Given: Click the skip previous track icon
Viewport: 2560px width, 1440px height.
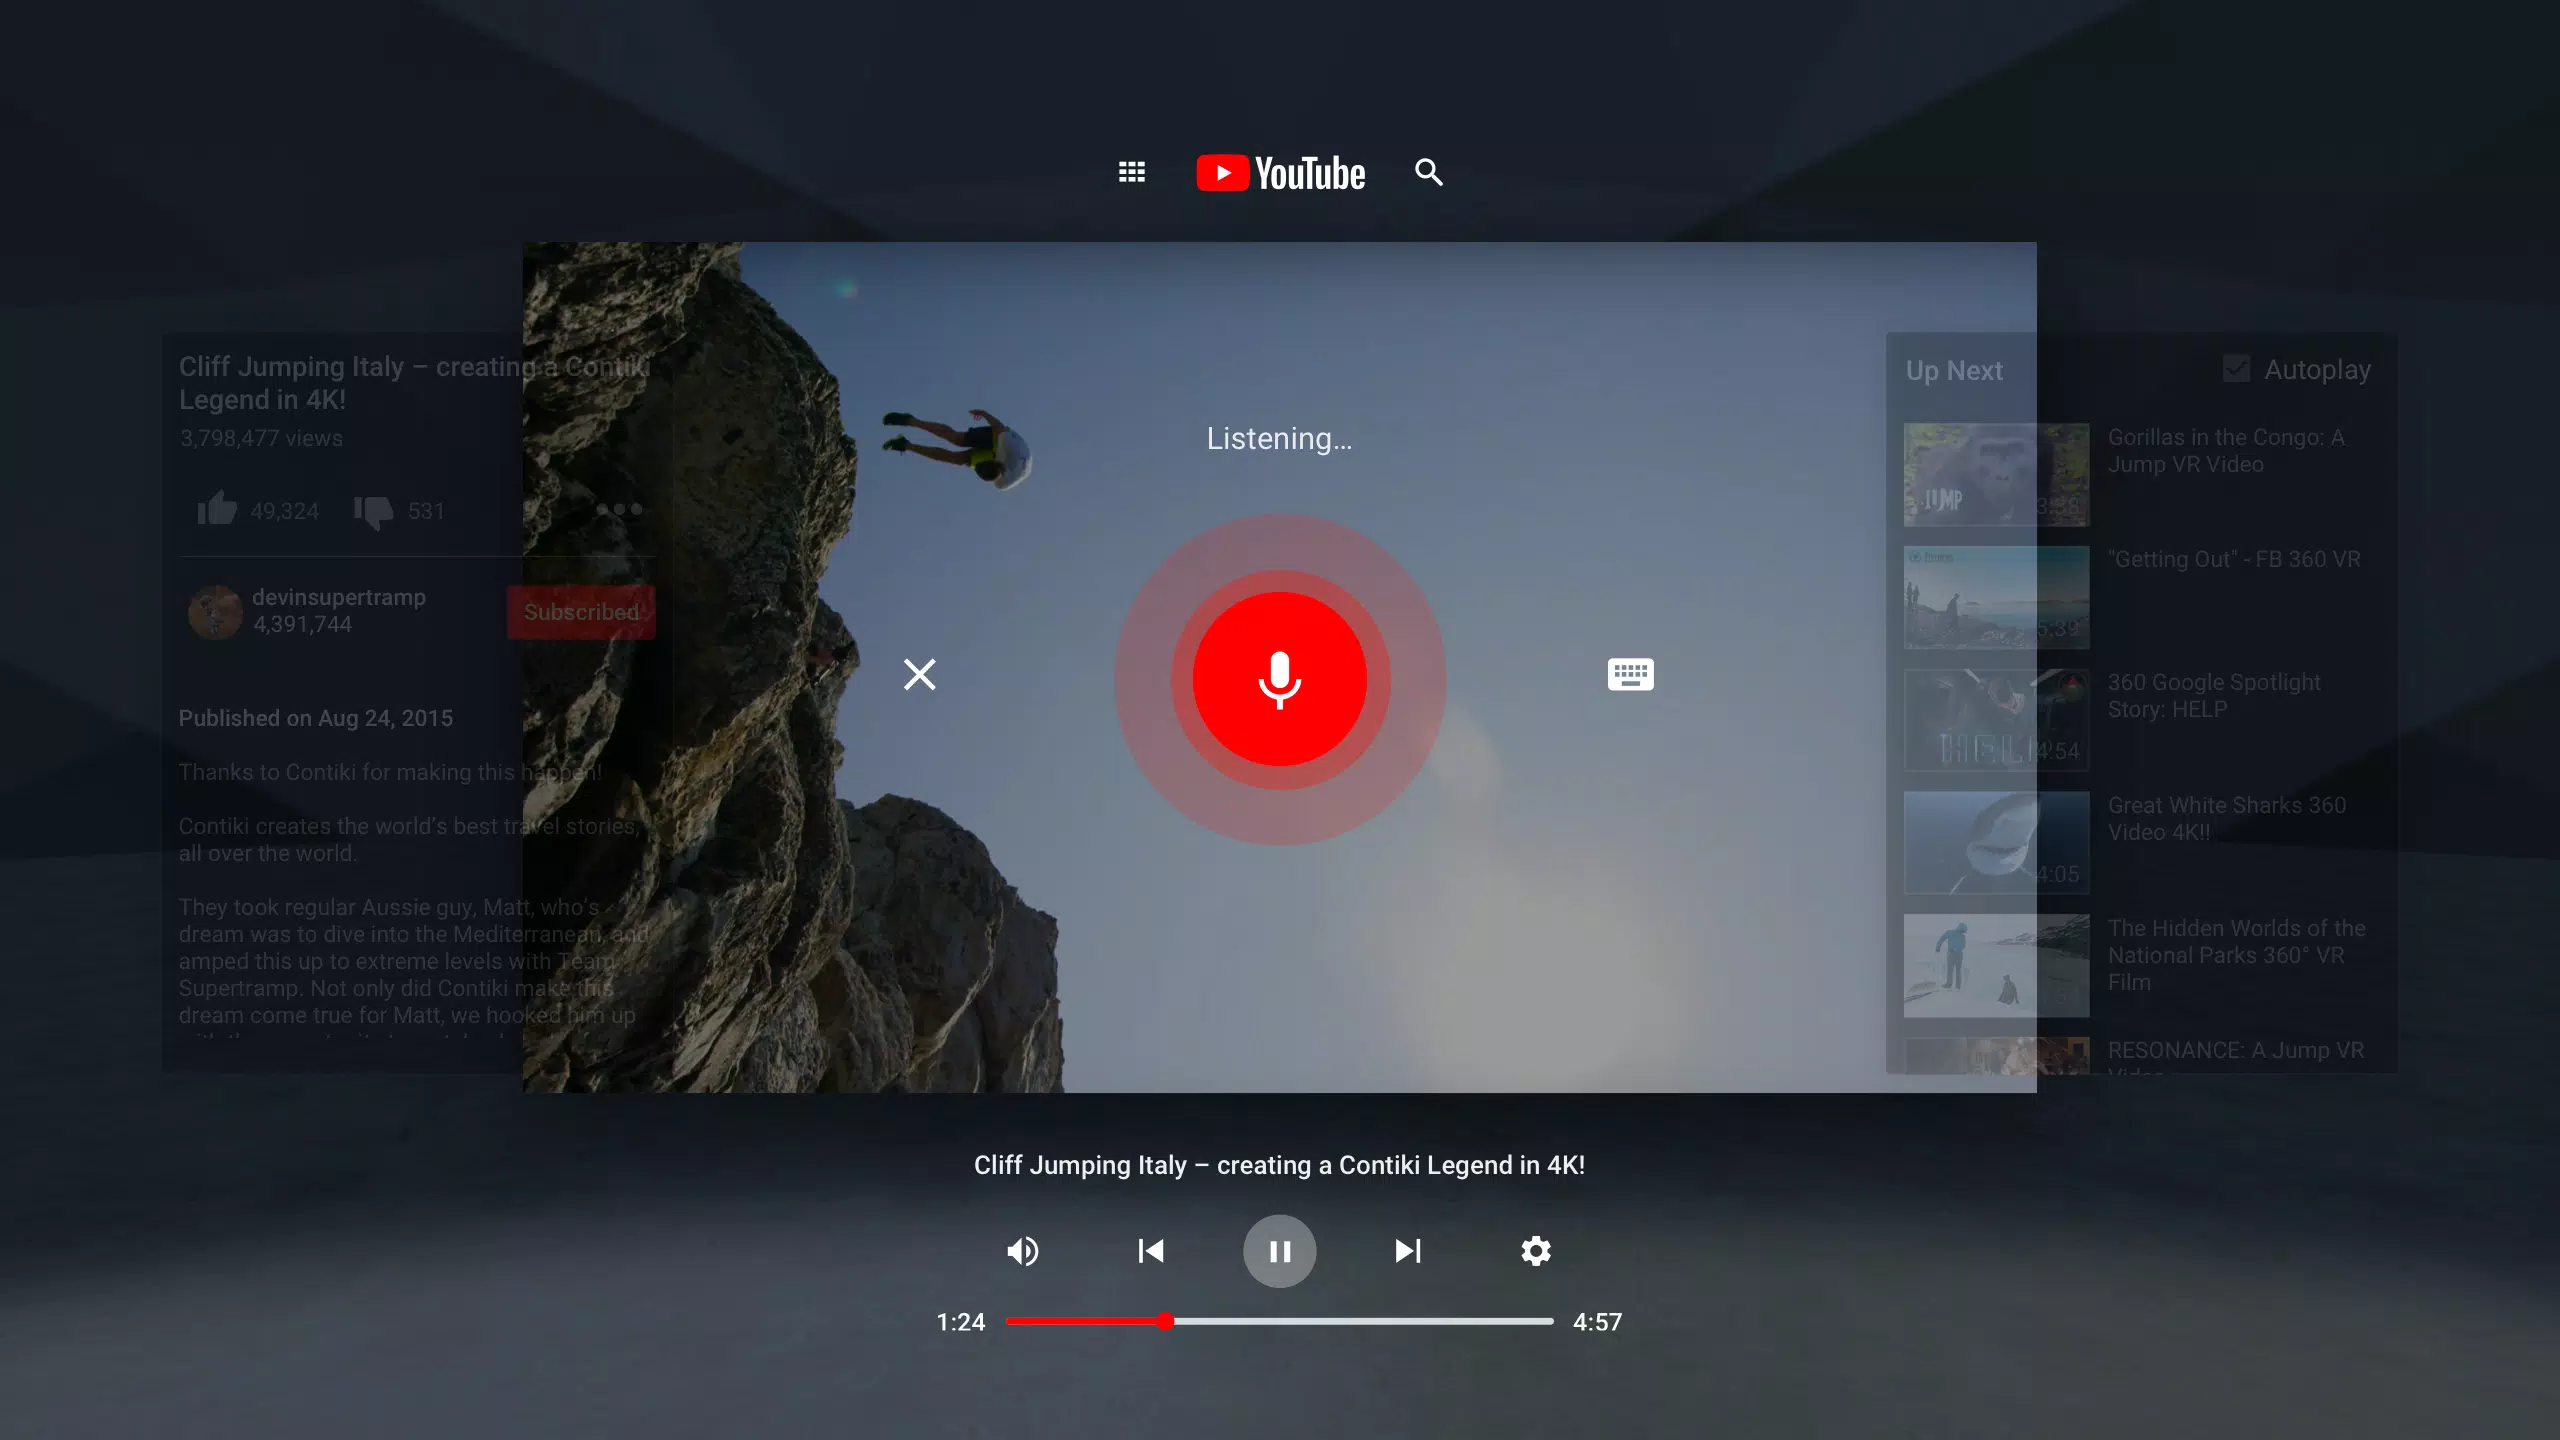Looking at the screenshot, I should point(1152,1250).
